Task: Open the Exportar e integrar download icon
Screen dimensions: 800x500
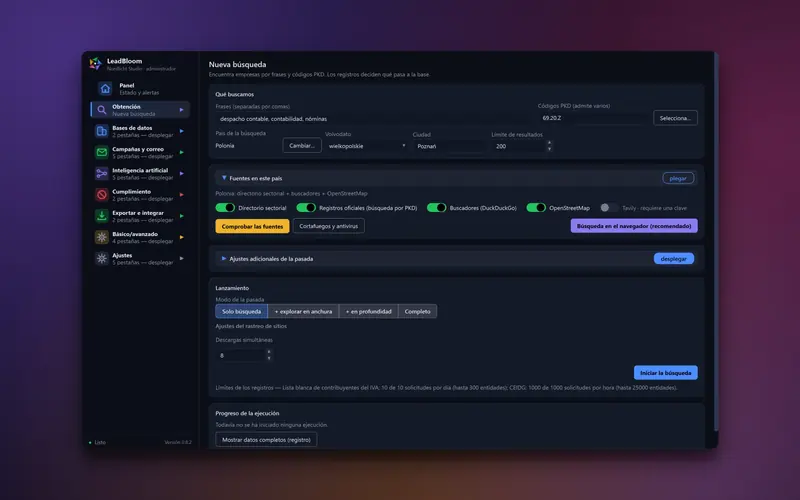Action: pos(102,216)
